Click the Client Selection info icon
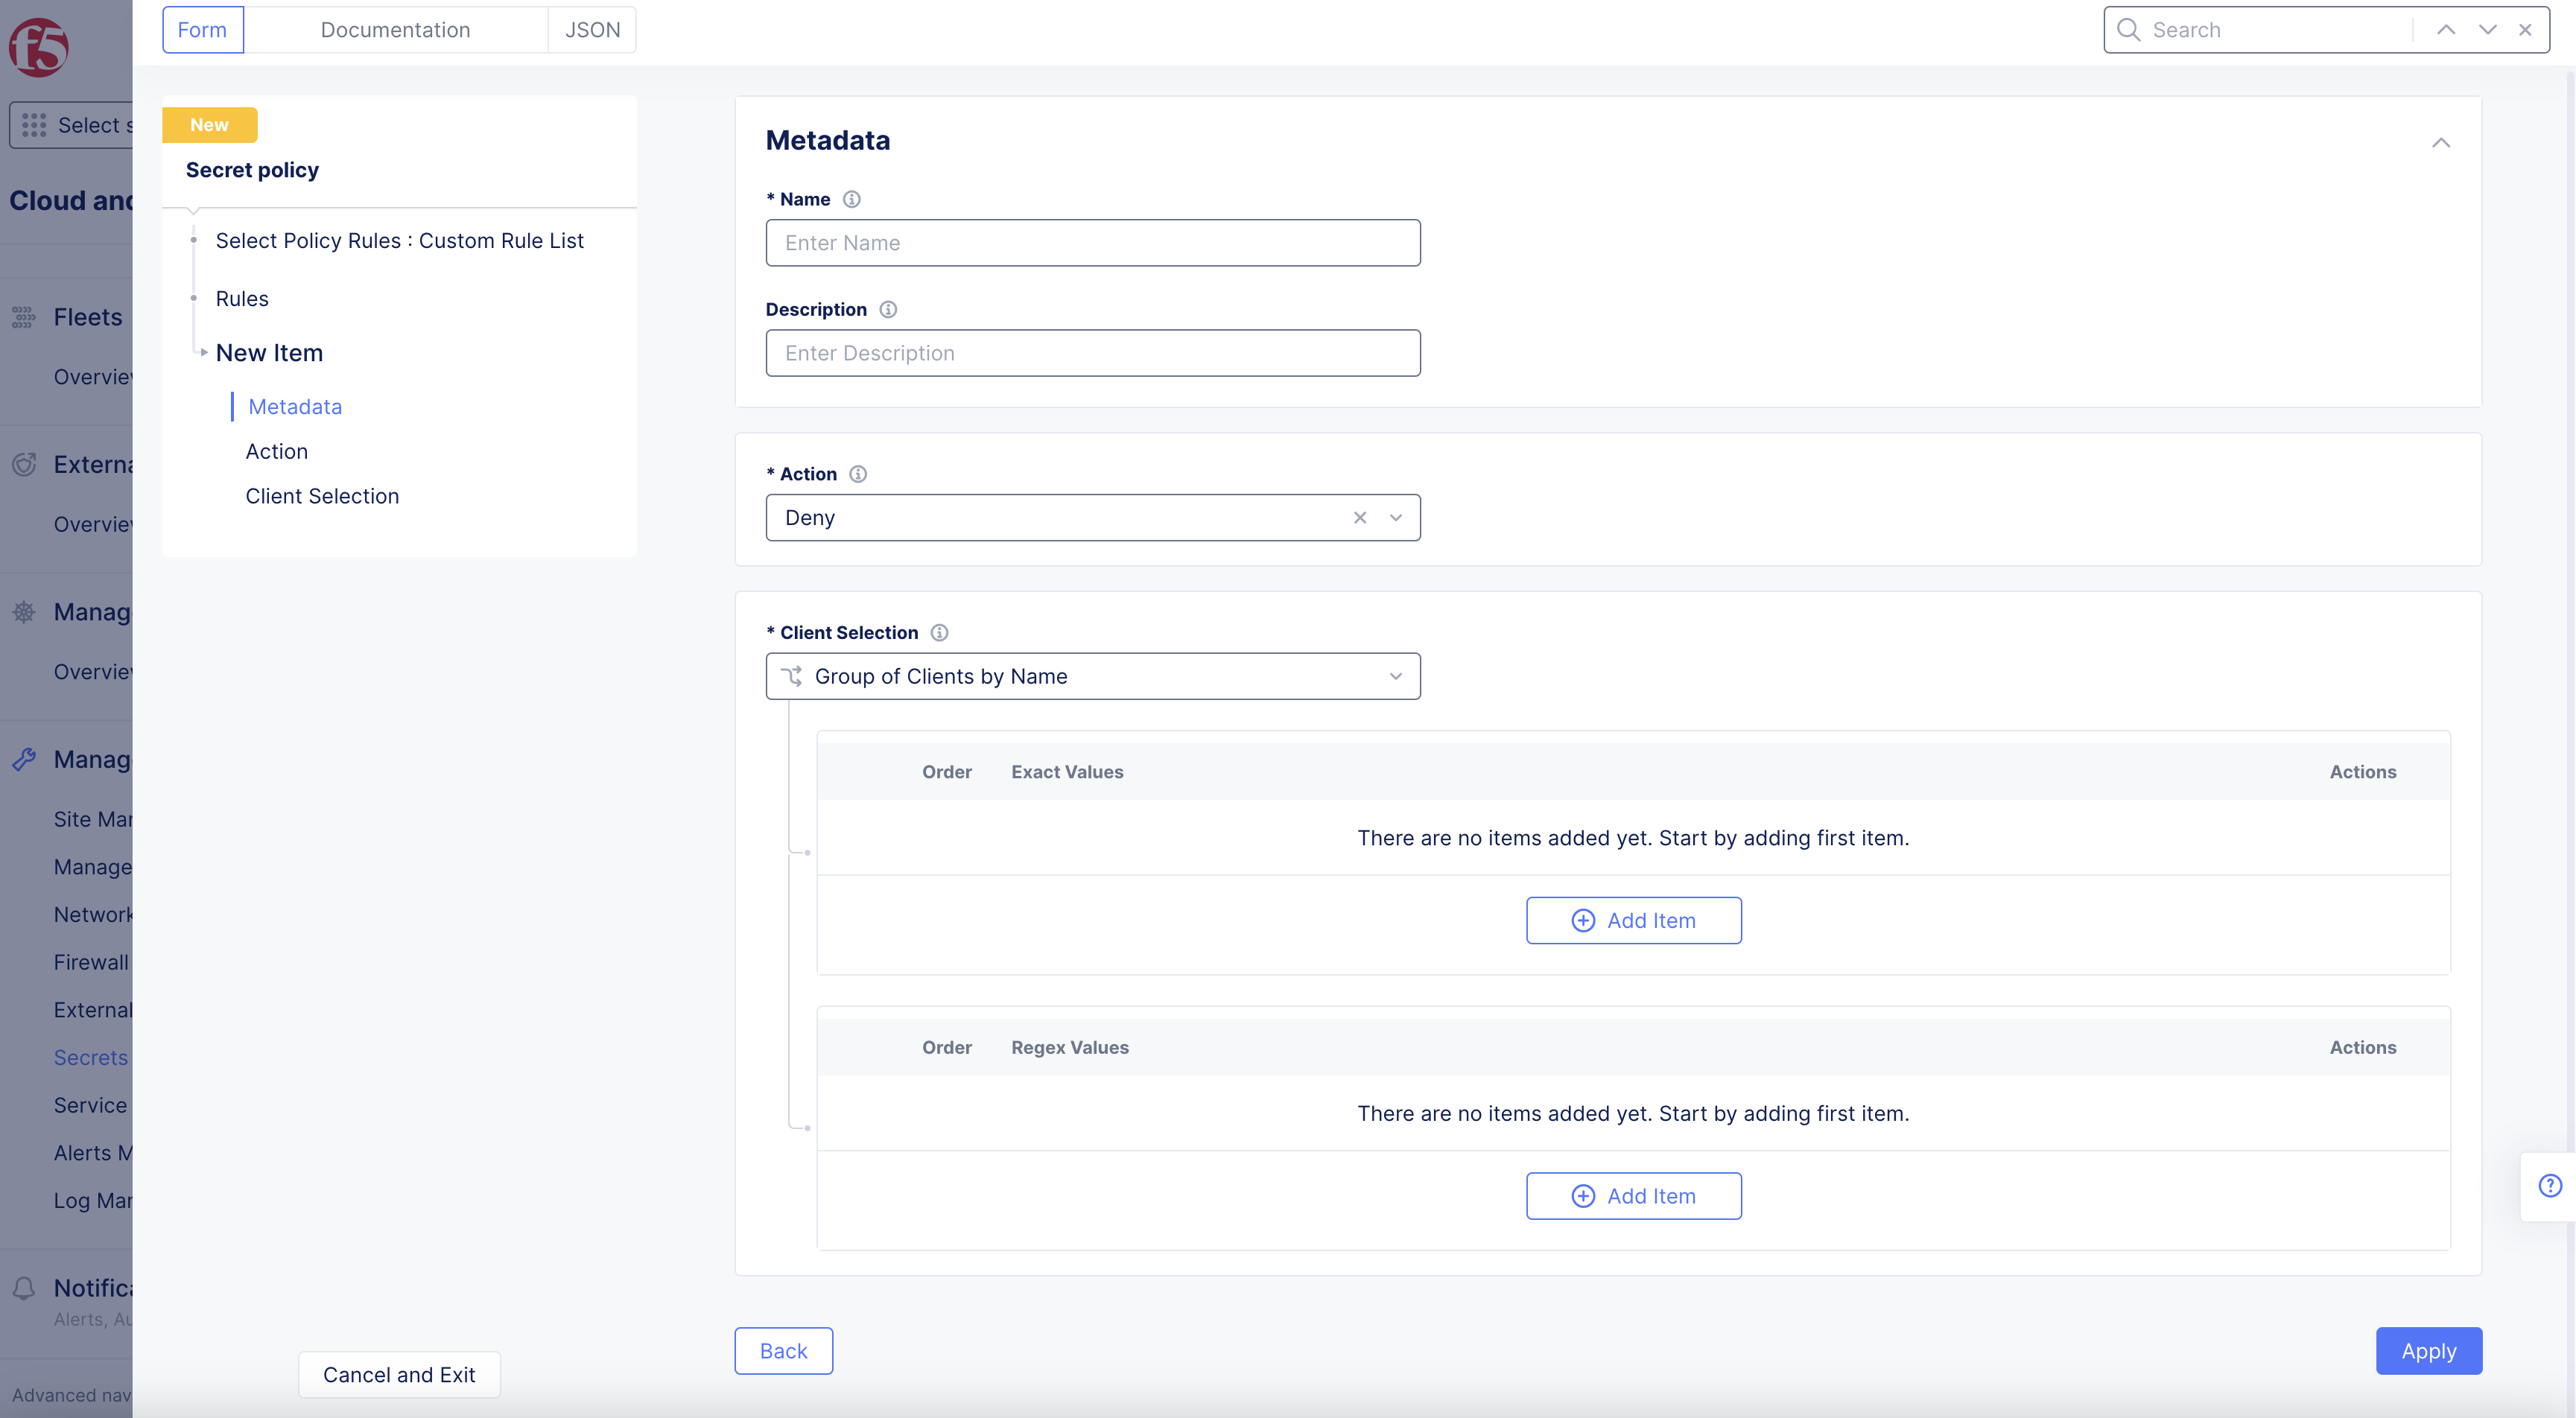Image resolution: width=2576 pixels, height=1418 pixels. (939, 632)
